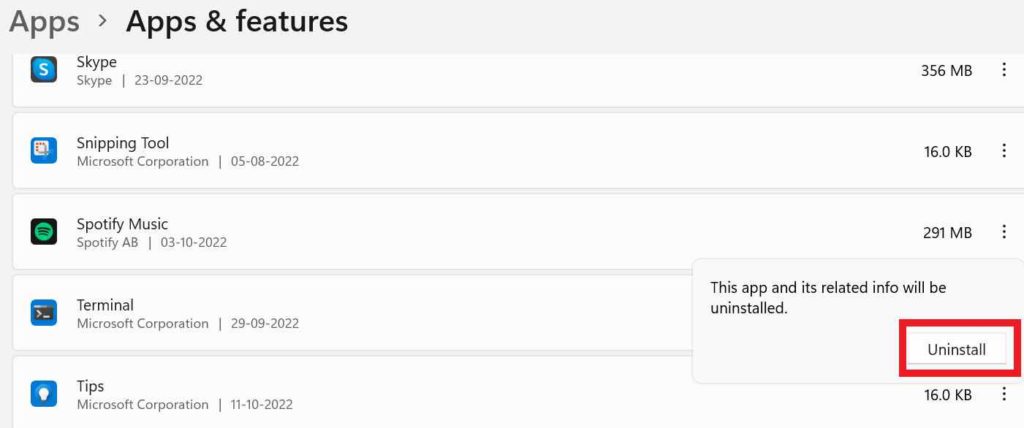Screen dimensions: 1024x428
Task: Open the three-dot menu for Spotify Music
Action: click(1003, 232)
